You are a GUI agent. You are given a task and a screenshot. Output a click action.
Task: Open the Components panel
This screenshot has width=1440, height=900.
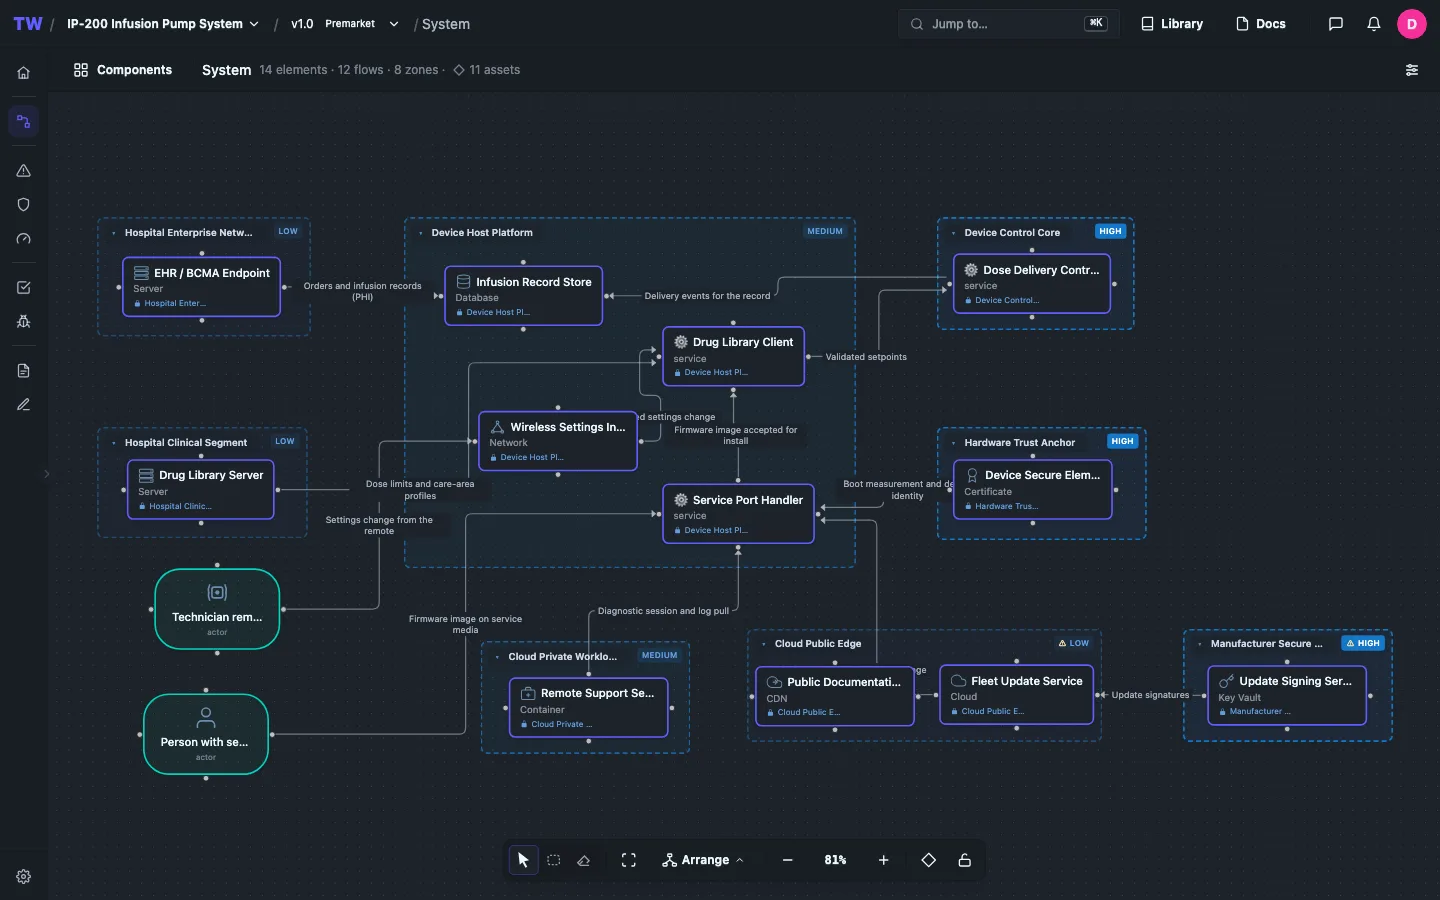point(123,70)
